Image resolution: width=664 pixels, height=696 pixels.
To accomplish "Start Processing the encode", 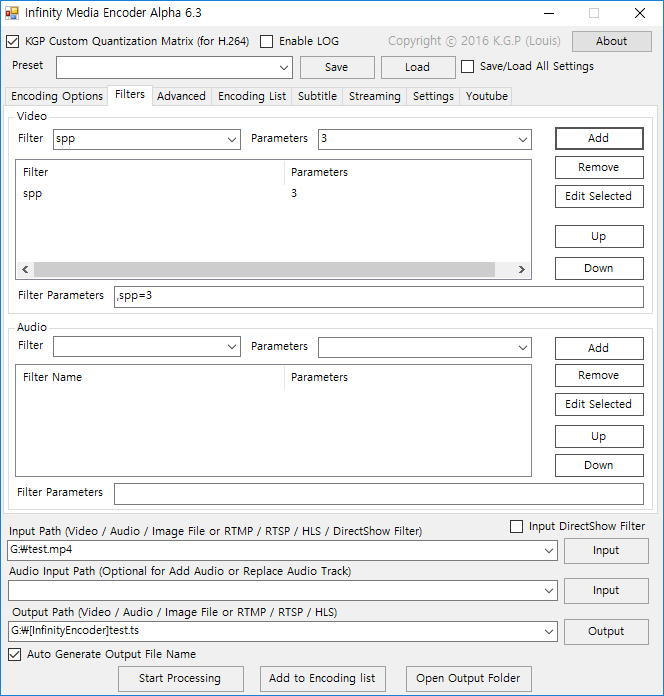I will [x=181, y=679].
